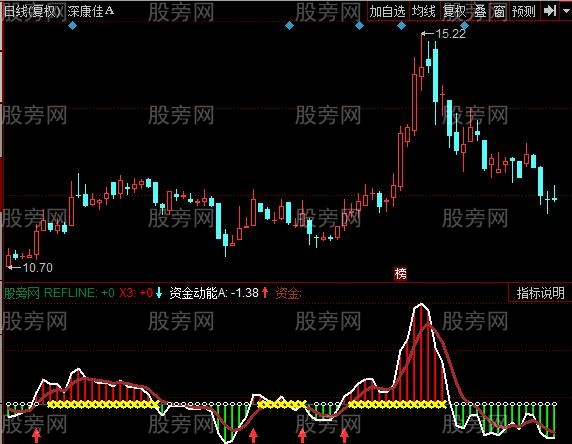
Task: Click the 15.22 high price label
Action: coord(451,34)
